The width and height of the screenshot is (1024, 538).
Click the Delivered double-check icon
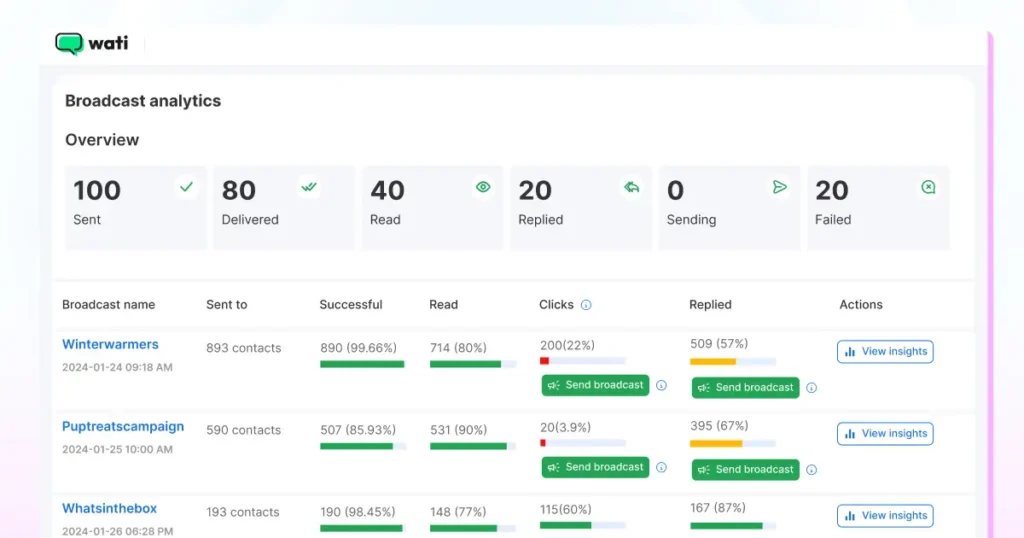pyautogui.click(x=309, y=187)
